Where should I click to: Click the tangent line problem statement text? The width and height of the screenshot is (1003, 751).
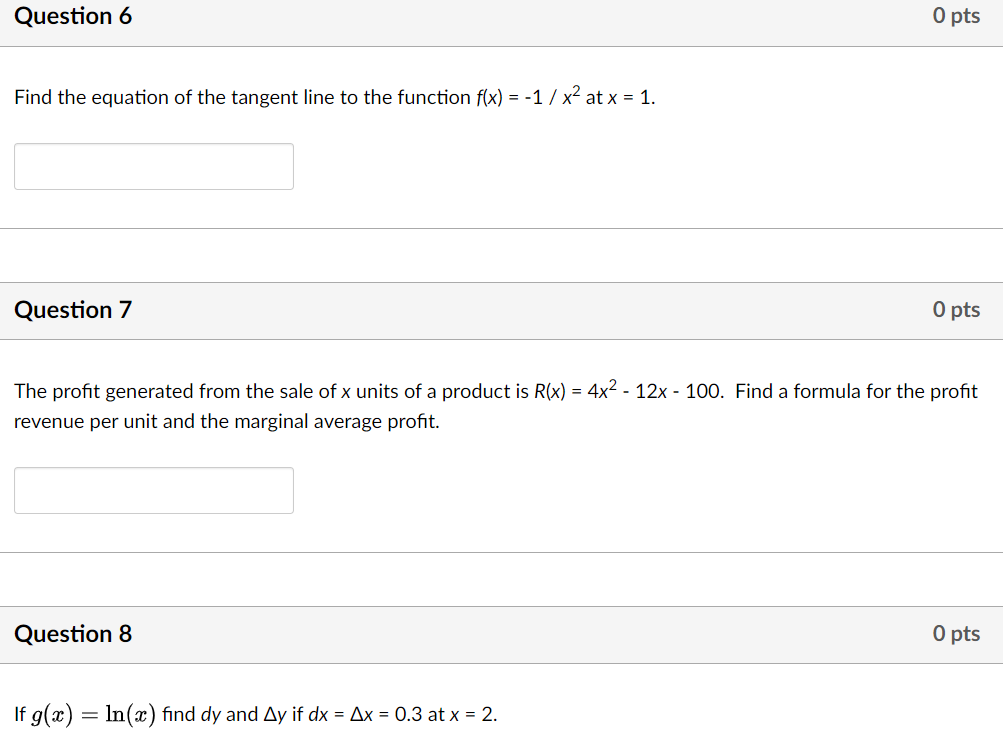pyautogui.click(x=333, y=97)
